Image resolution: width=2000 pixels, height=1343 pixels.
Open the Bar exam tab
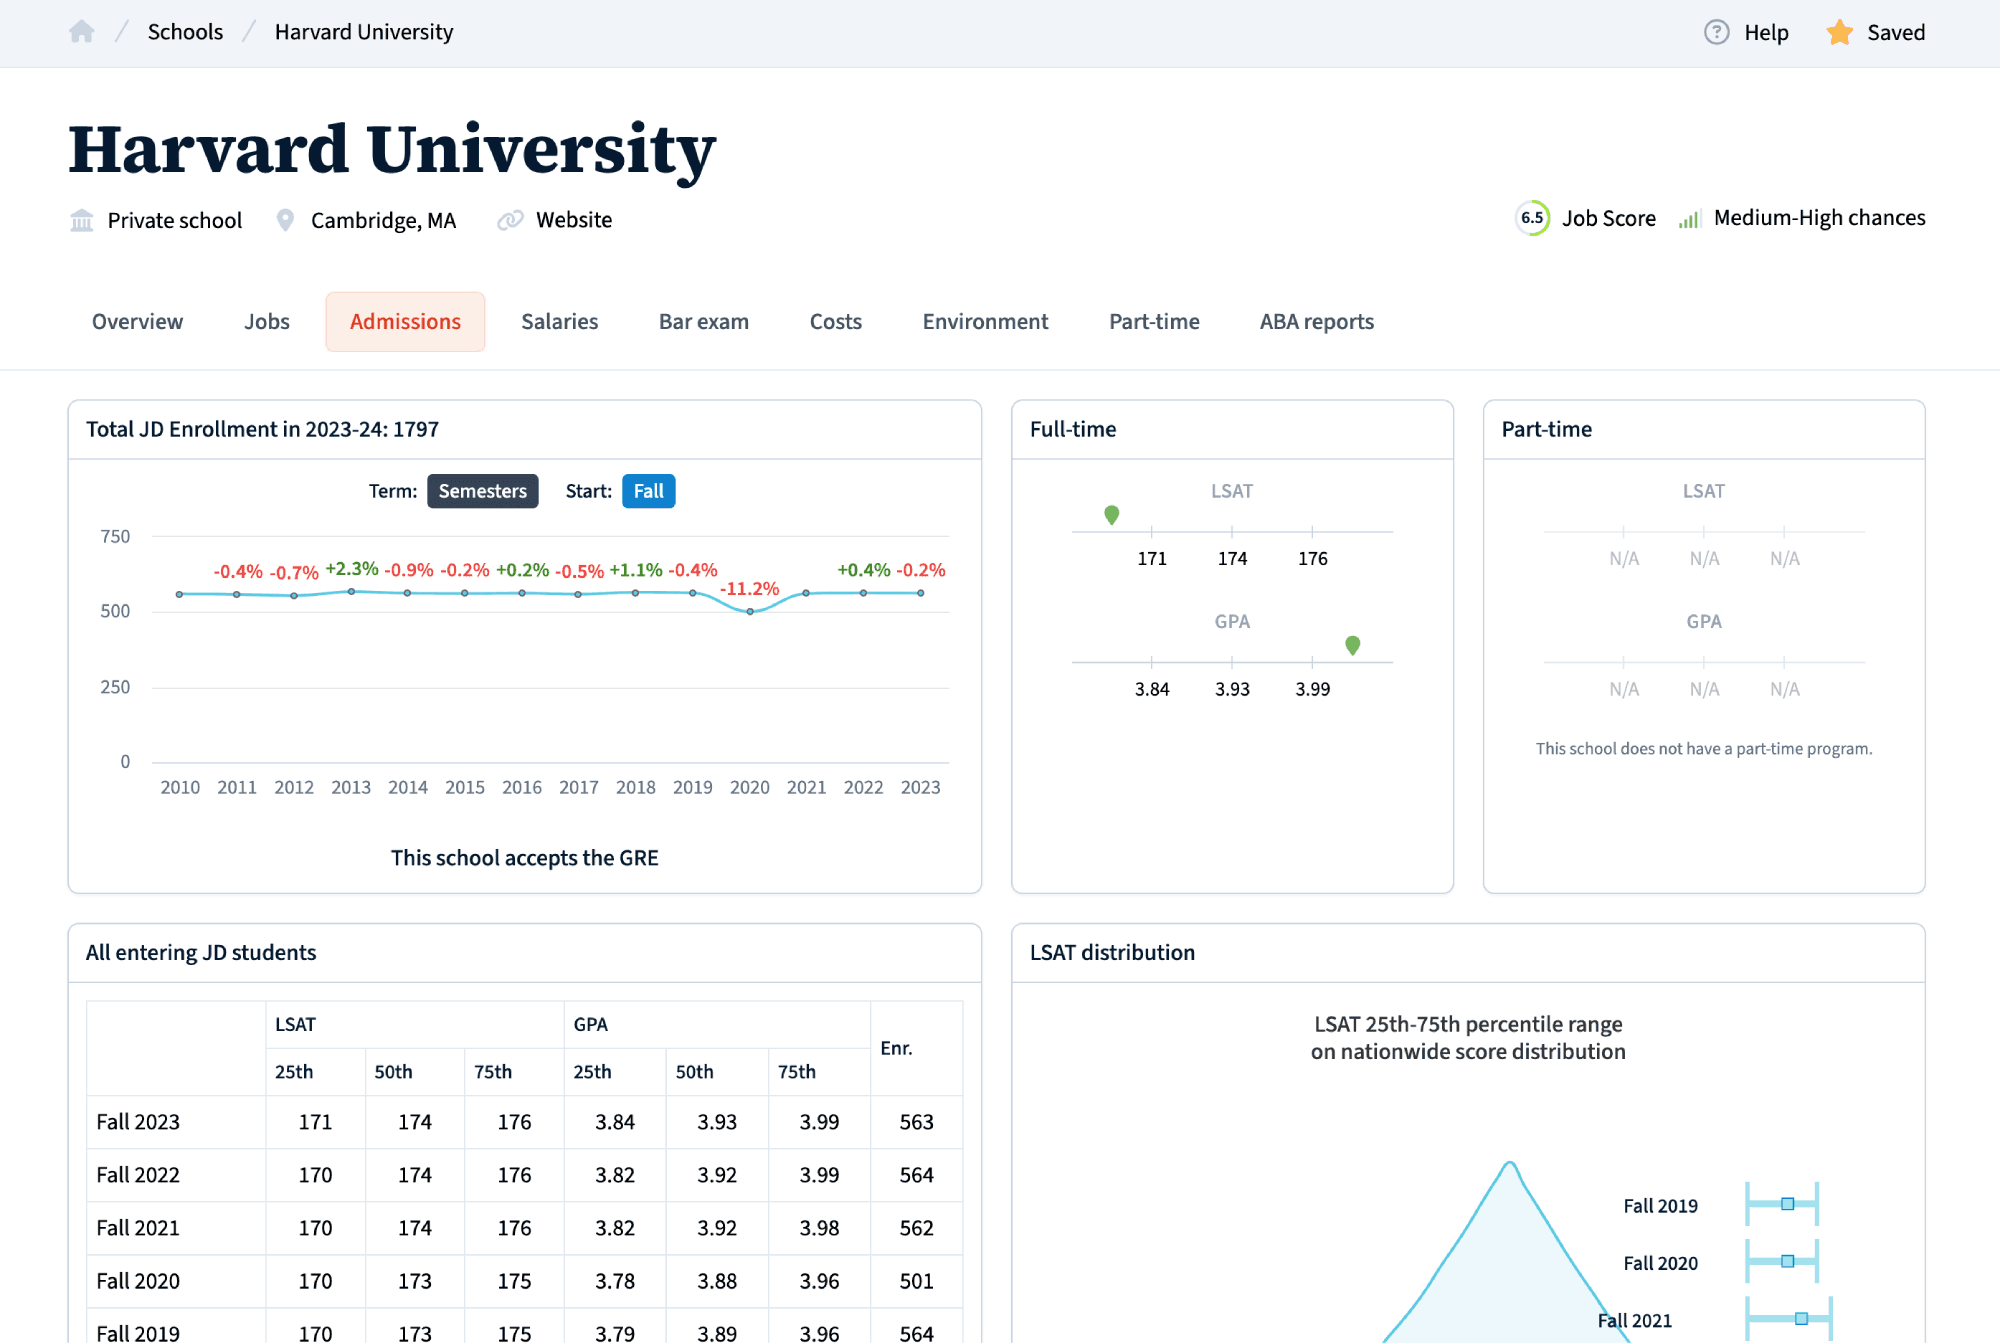[x=703, y=322]
